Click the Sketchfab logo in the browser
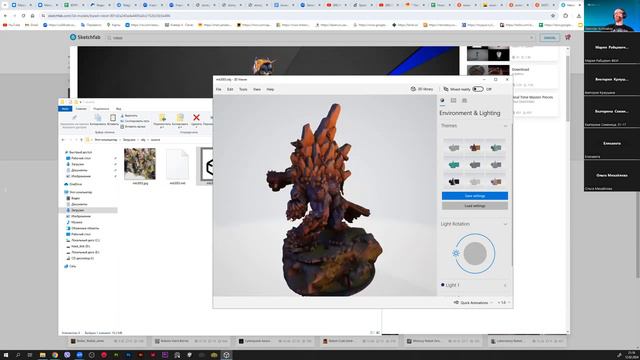This screenshot has width=640, height=360. [85, 37]
